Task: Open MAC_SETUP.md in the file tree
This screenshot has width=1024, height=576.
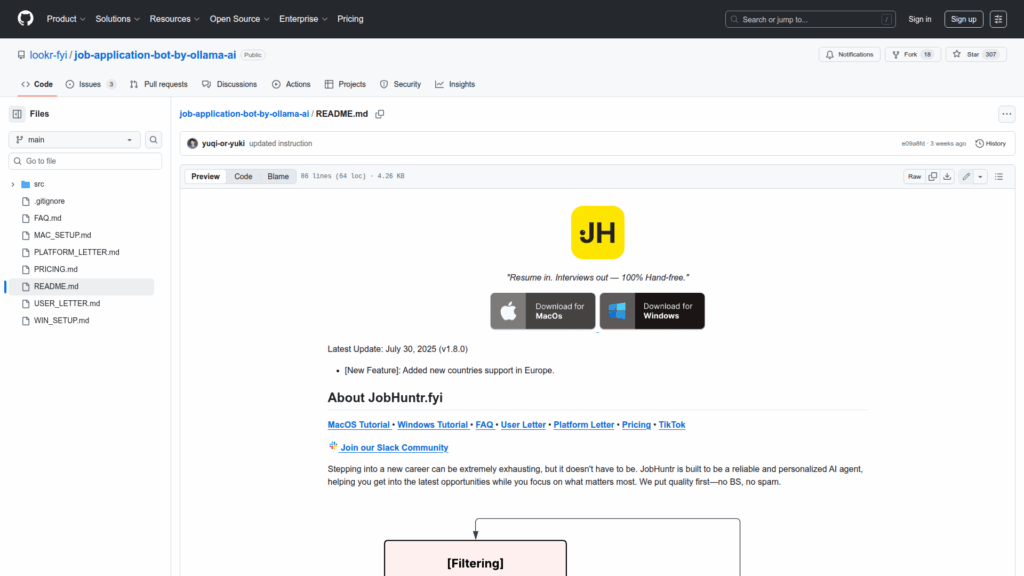Action: [x=63, y=235]
